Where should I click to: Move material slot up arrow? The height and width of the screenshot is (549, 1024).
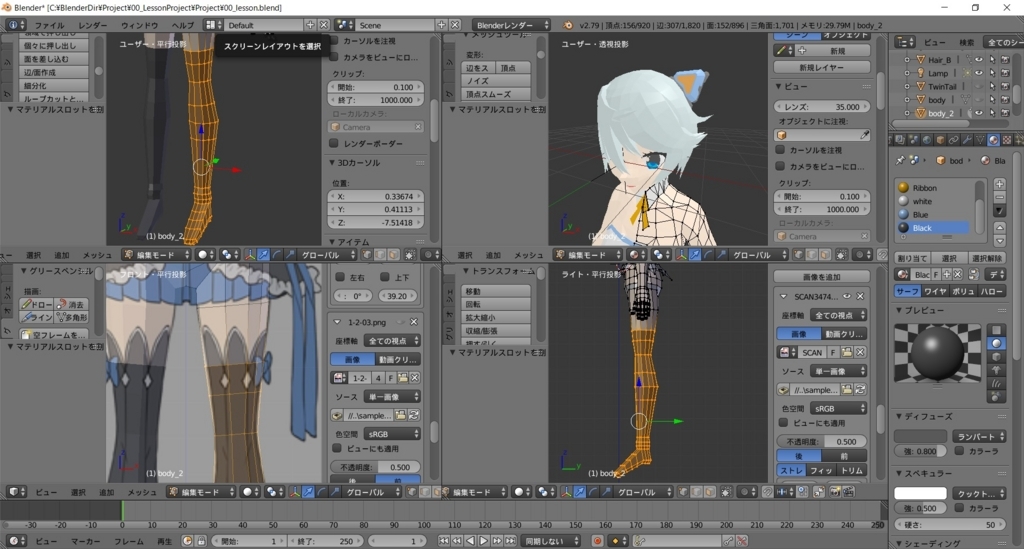[999, 227]
